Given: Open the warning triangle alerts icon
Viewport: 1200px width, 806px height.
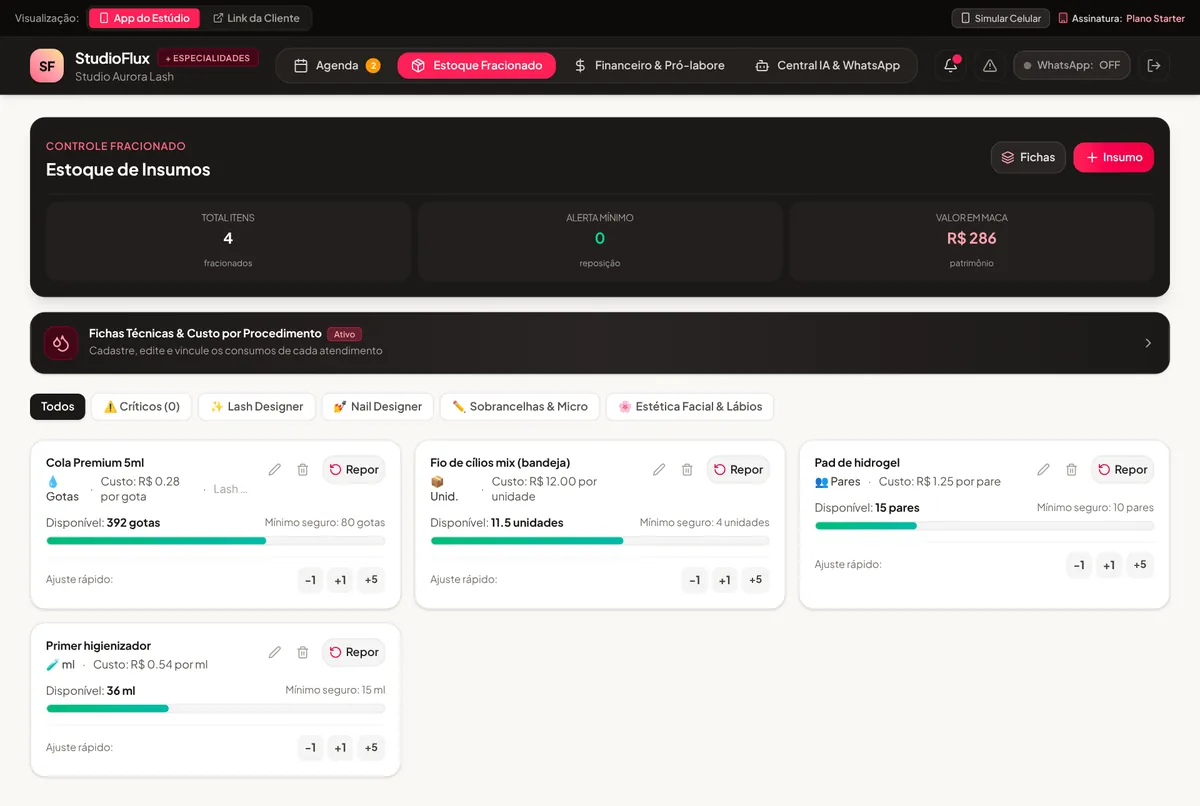Looking at the screenshot, I should tap(990, 65).
